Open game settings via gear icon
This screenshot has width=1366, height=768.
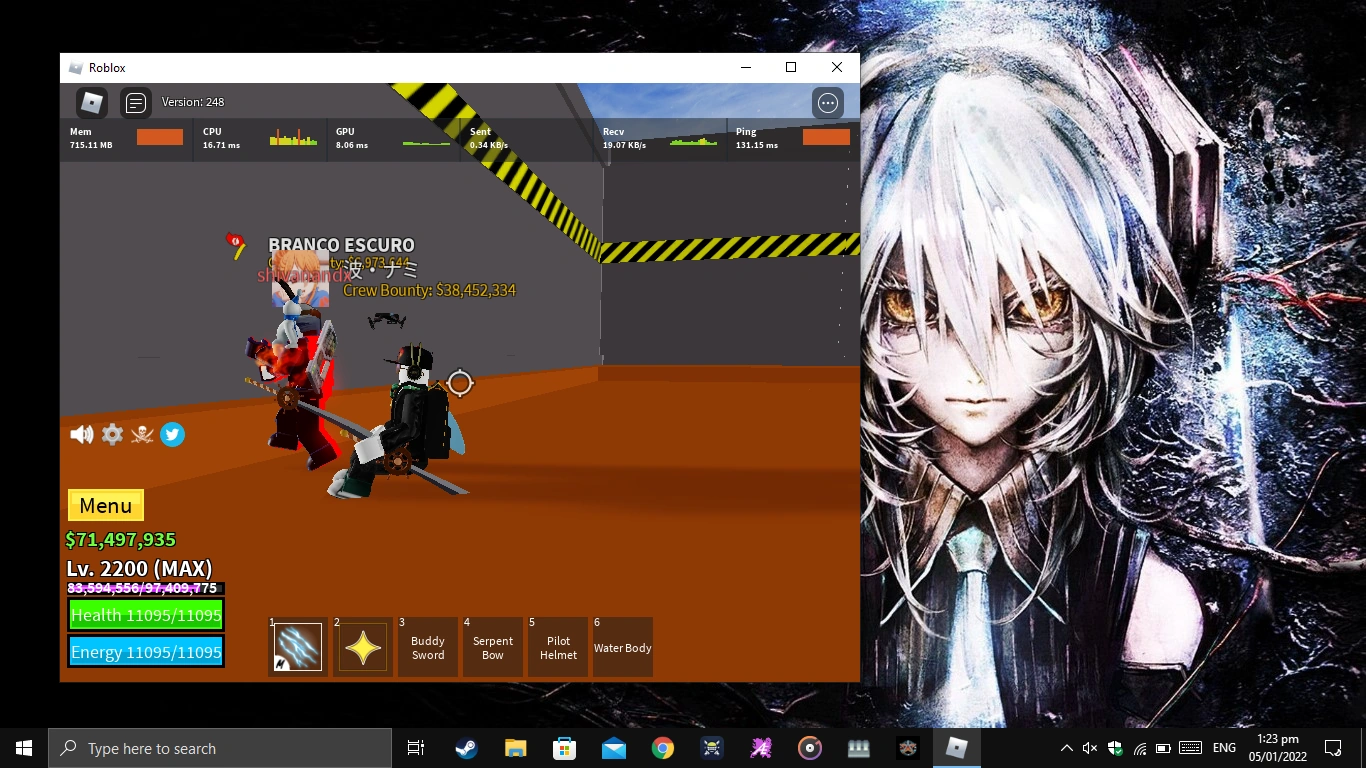pos(112,434)
